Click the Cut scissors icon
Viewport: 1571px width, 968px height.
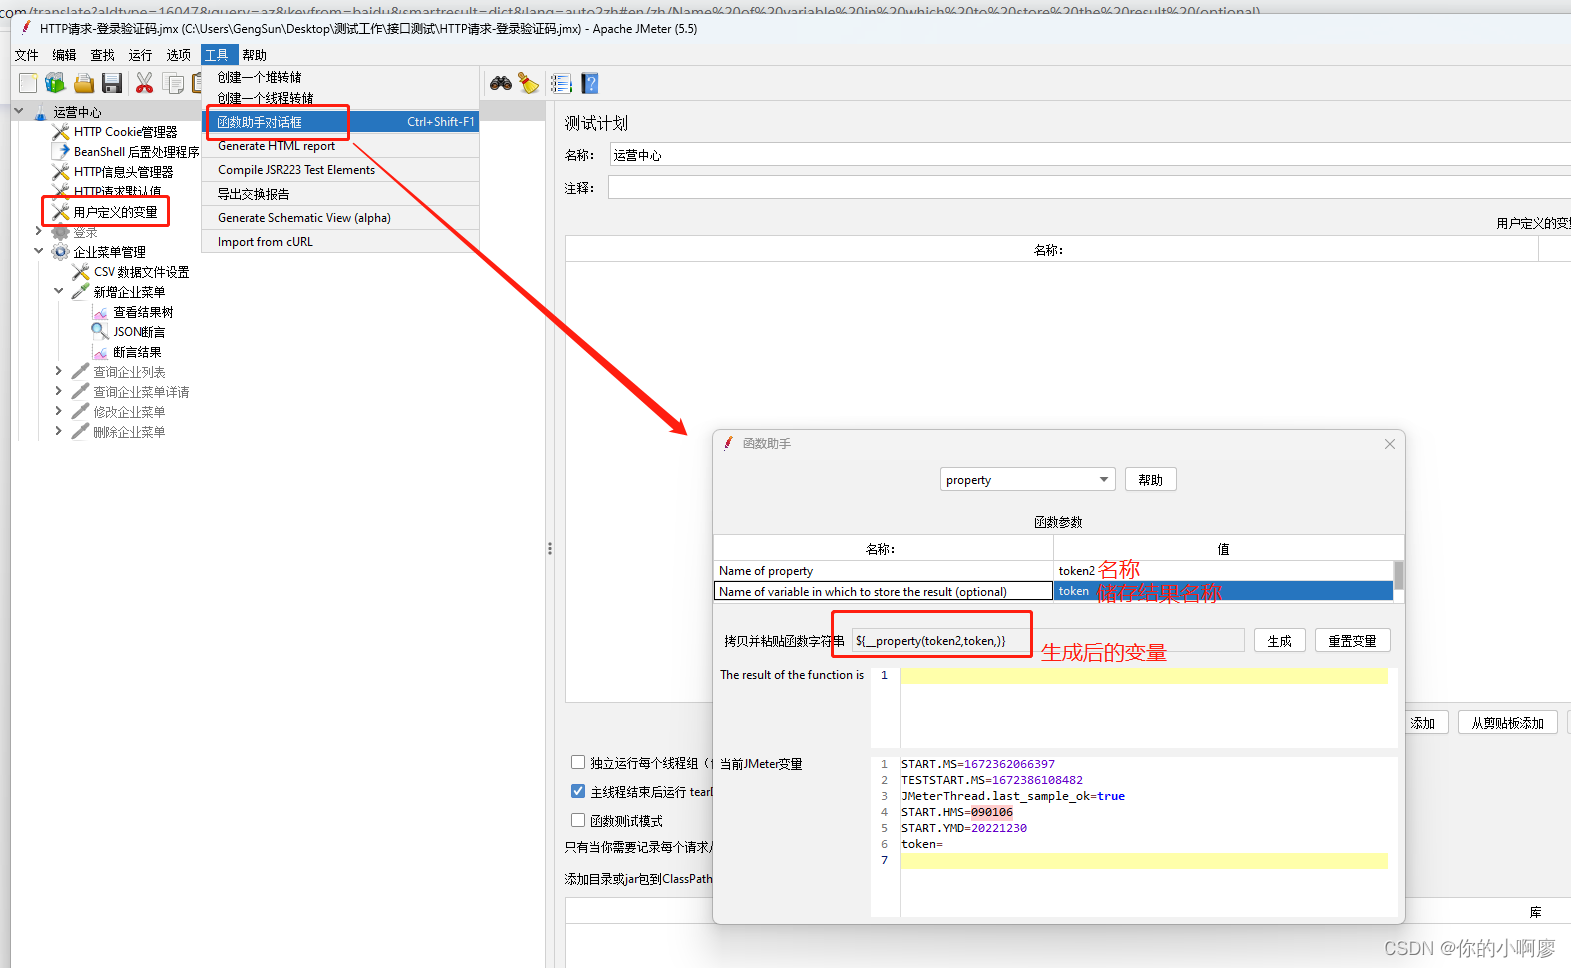(x=145, y=83)
